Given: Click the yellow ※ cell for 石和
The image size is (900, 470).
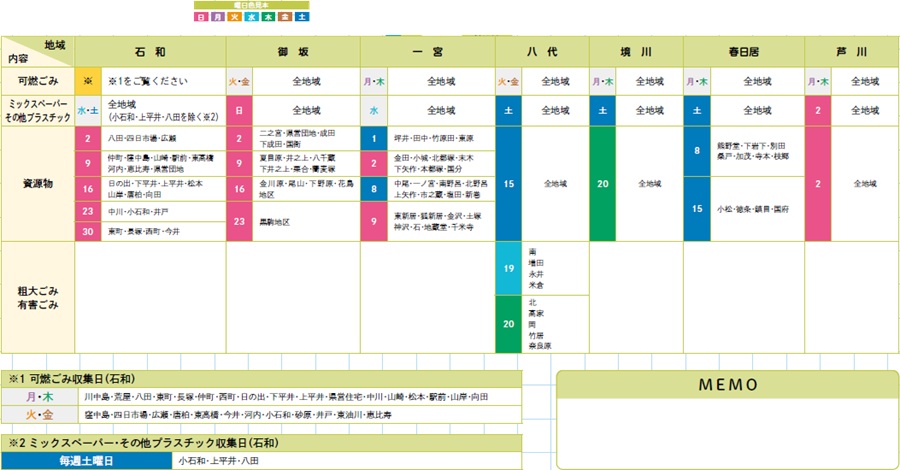Looking at the screenshot, I should coord(88,81).
